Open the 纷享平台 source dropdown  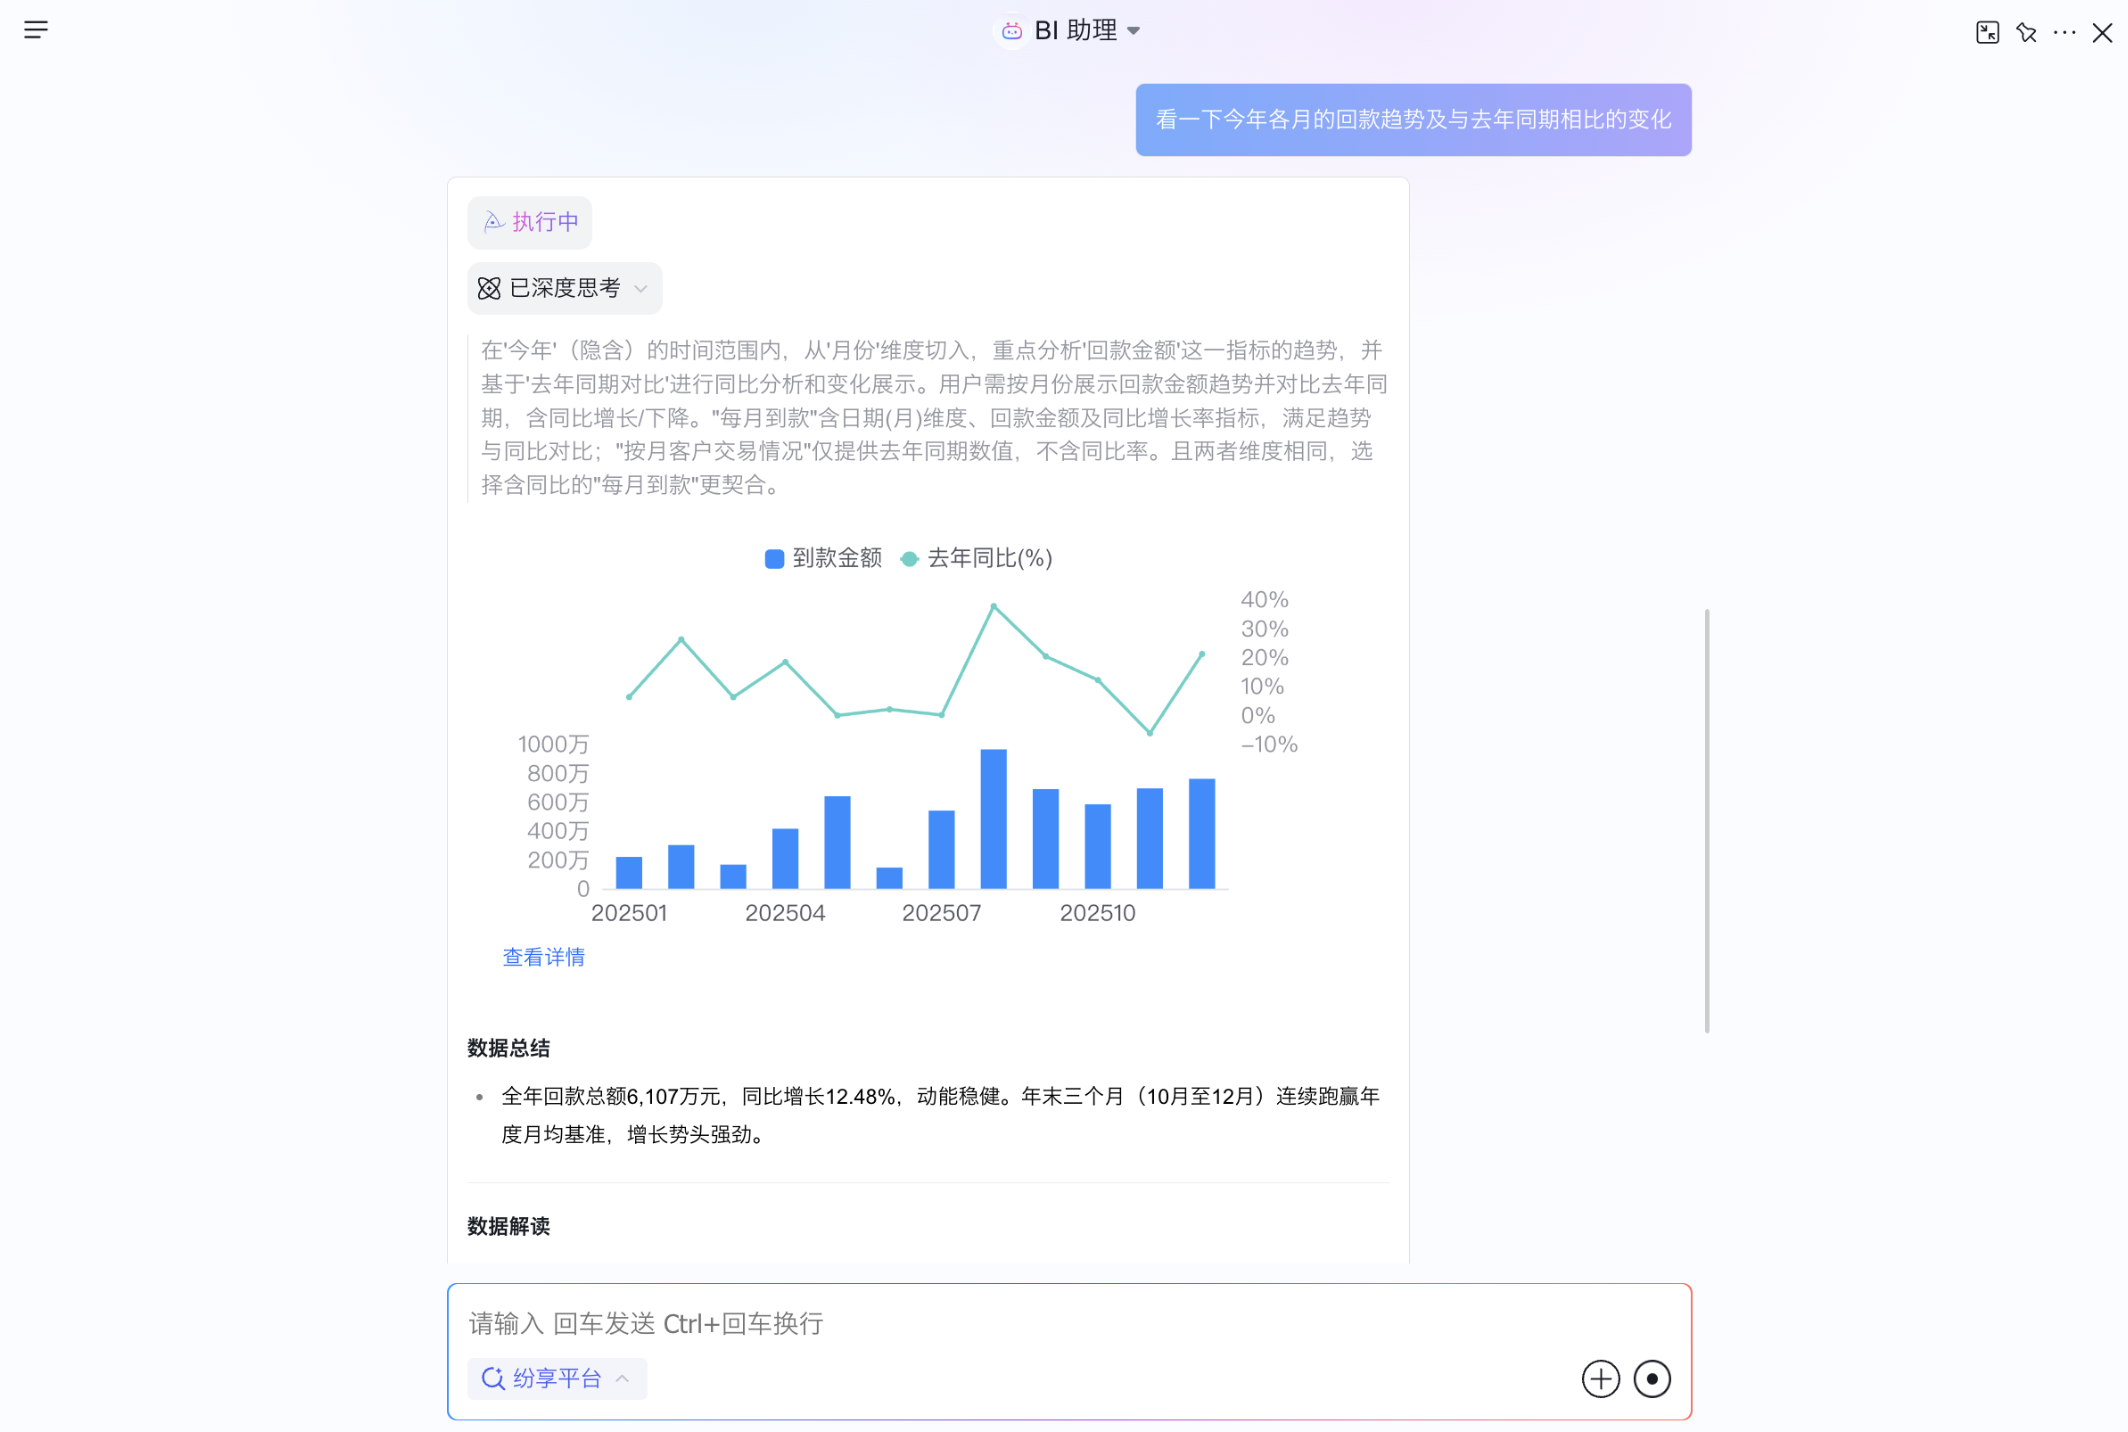(x=557, y=1379)
